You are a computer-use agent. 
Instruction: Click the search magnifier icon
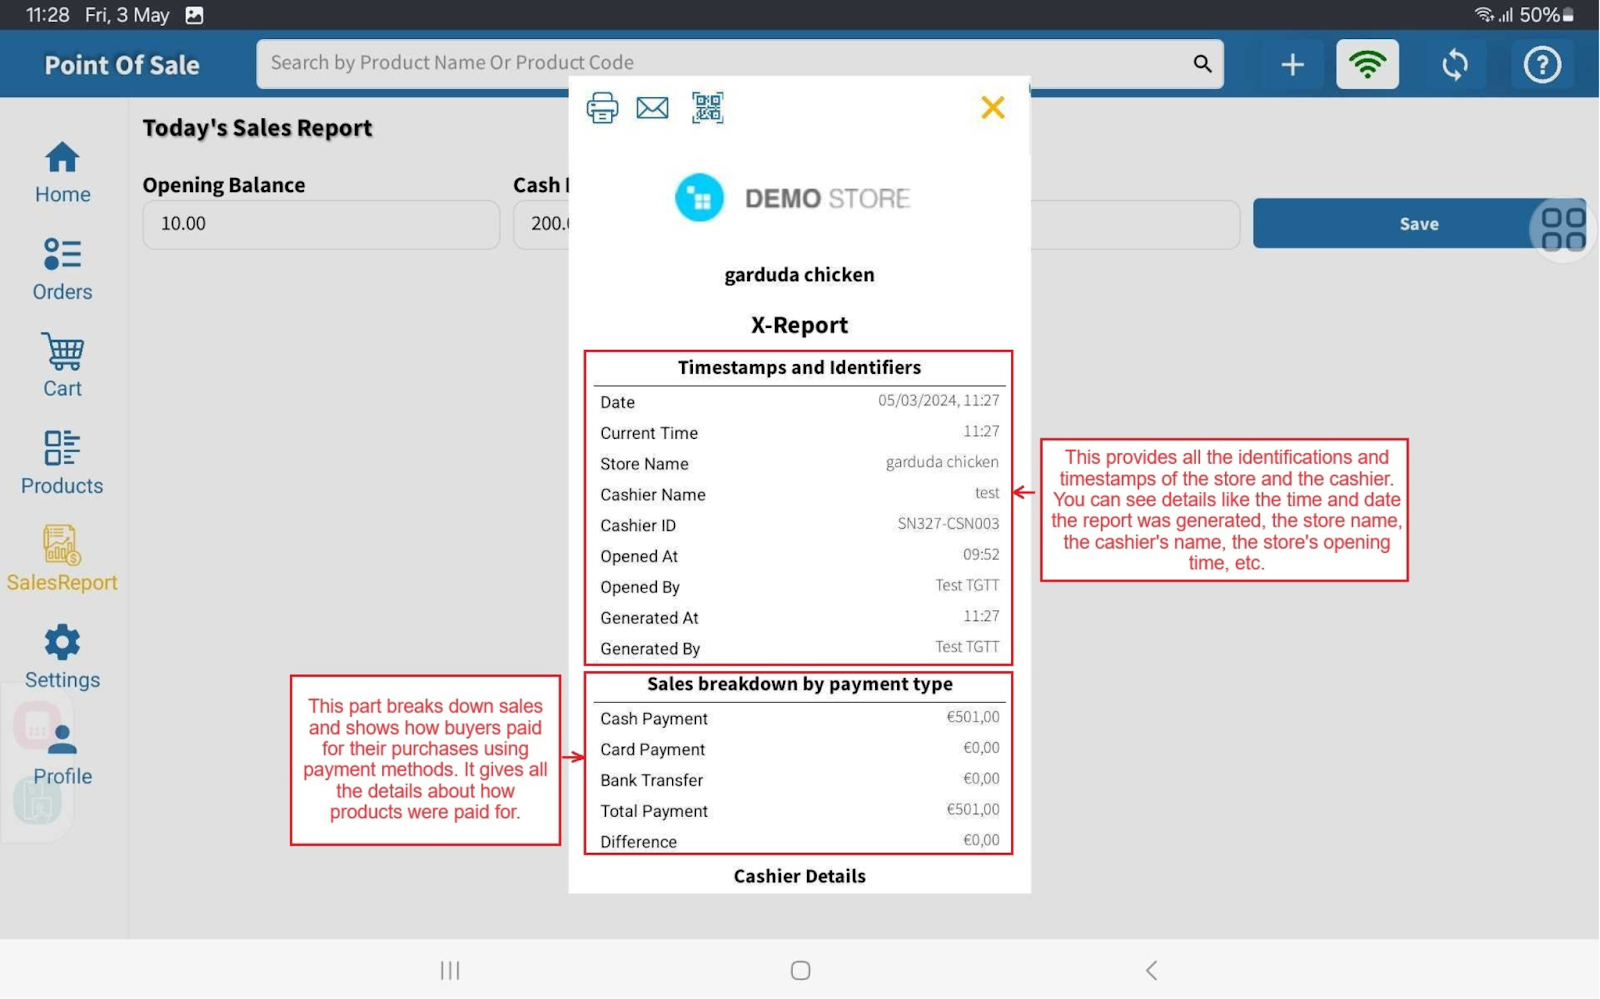tap(1202, 64)
